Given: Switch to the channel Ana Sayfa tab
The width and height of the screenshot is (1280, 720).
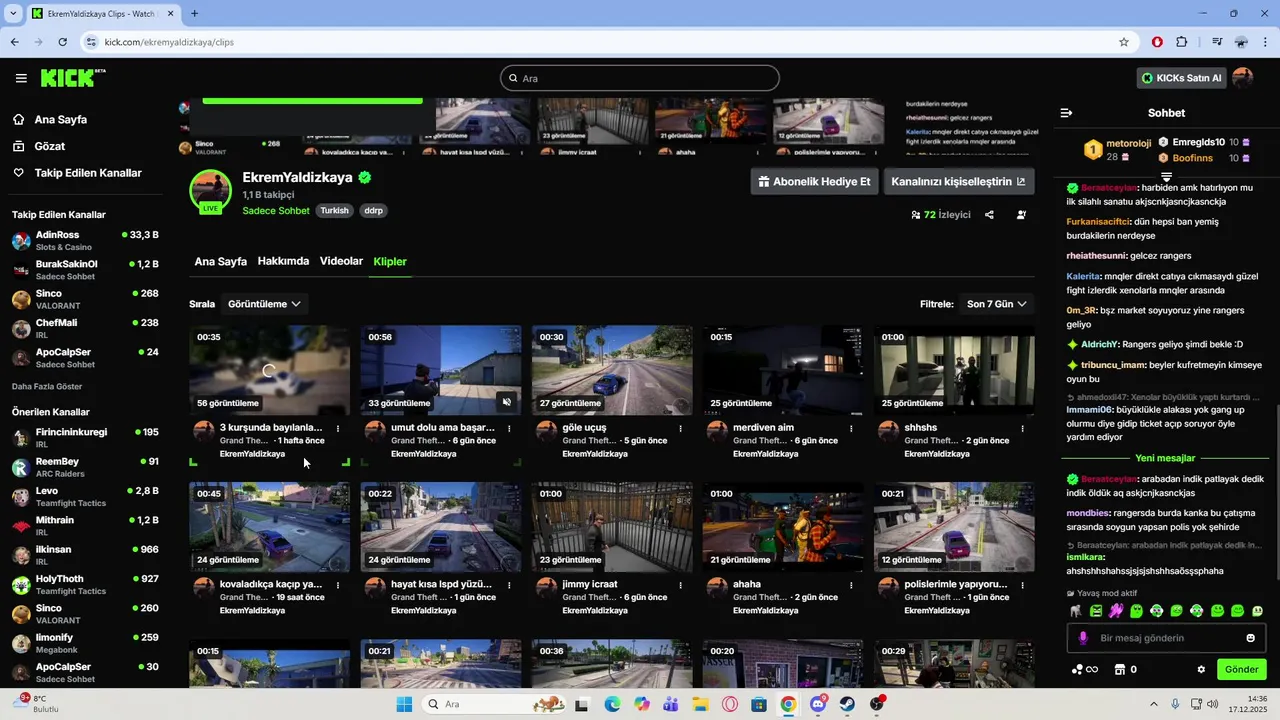Looking at the screenshot, I should pyautogui.click(x=220, y=262).
